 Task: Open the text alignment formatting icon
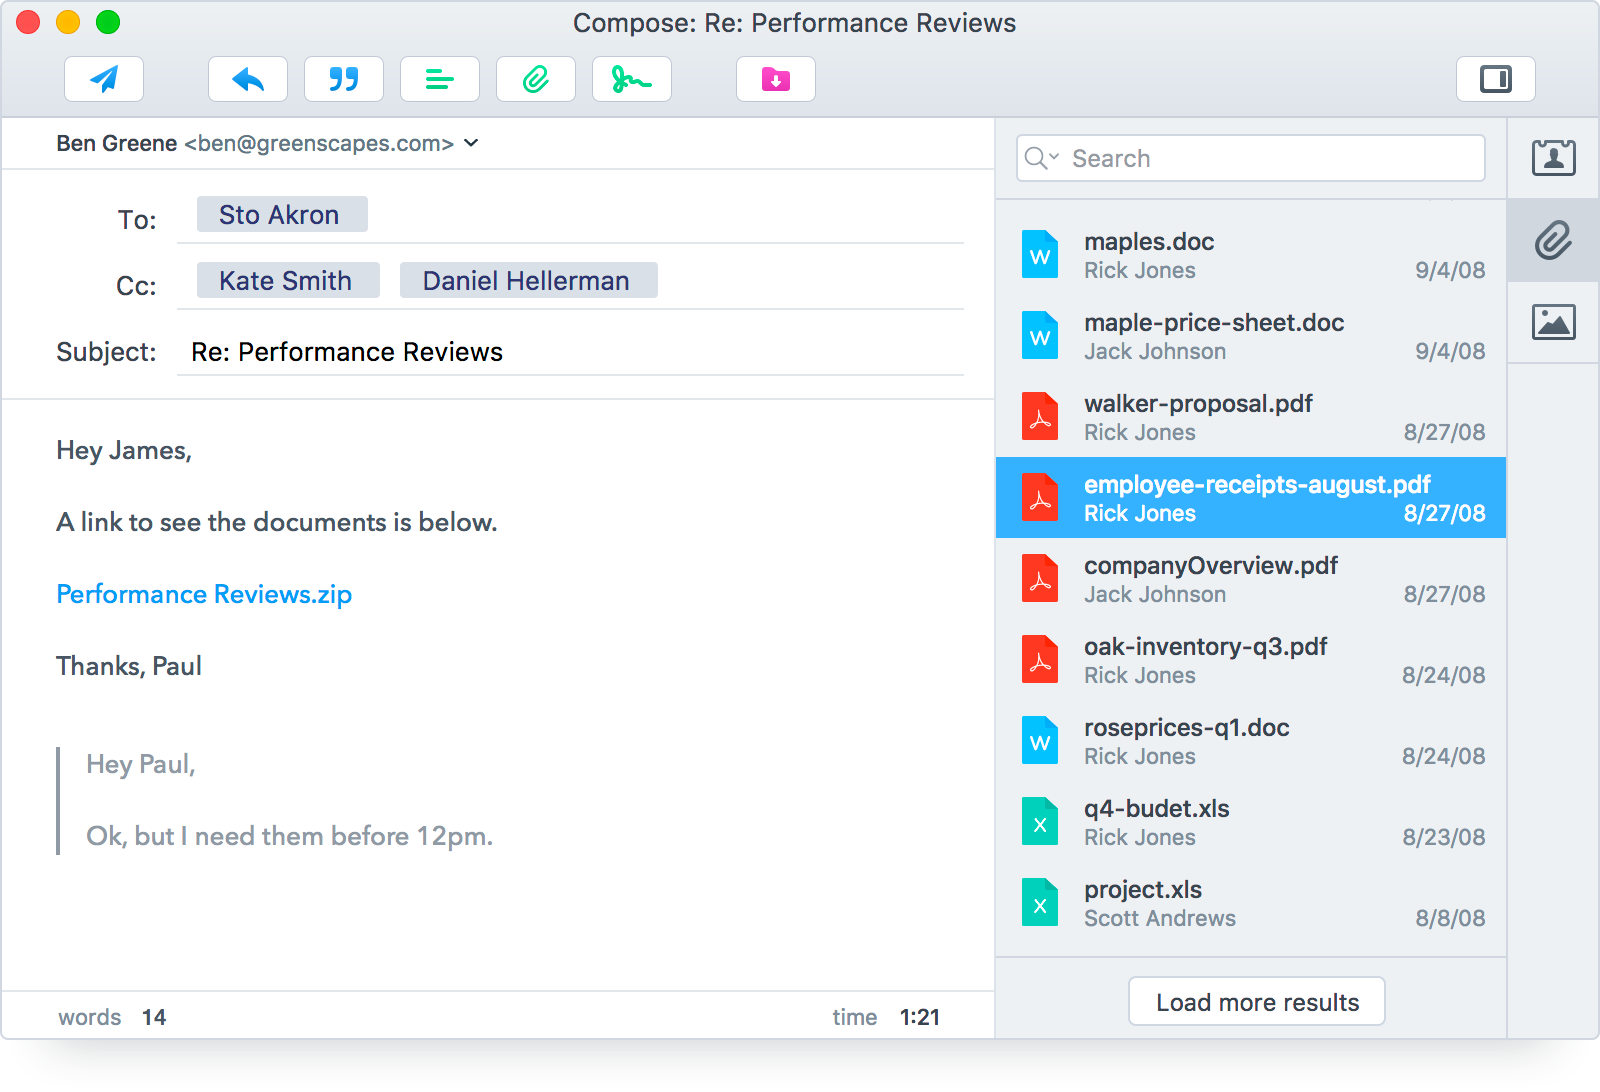tap(440, 79)
